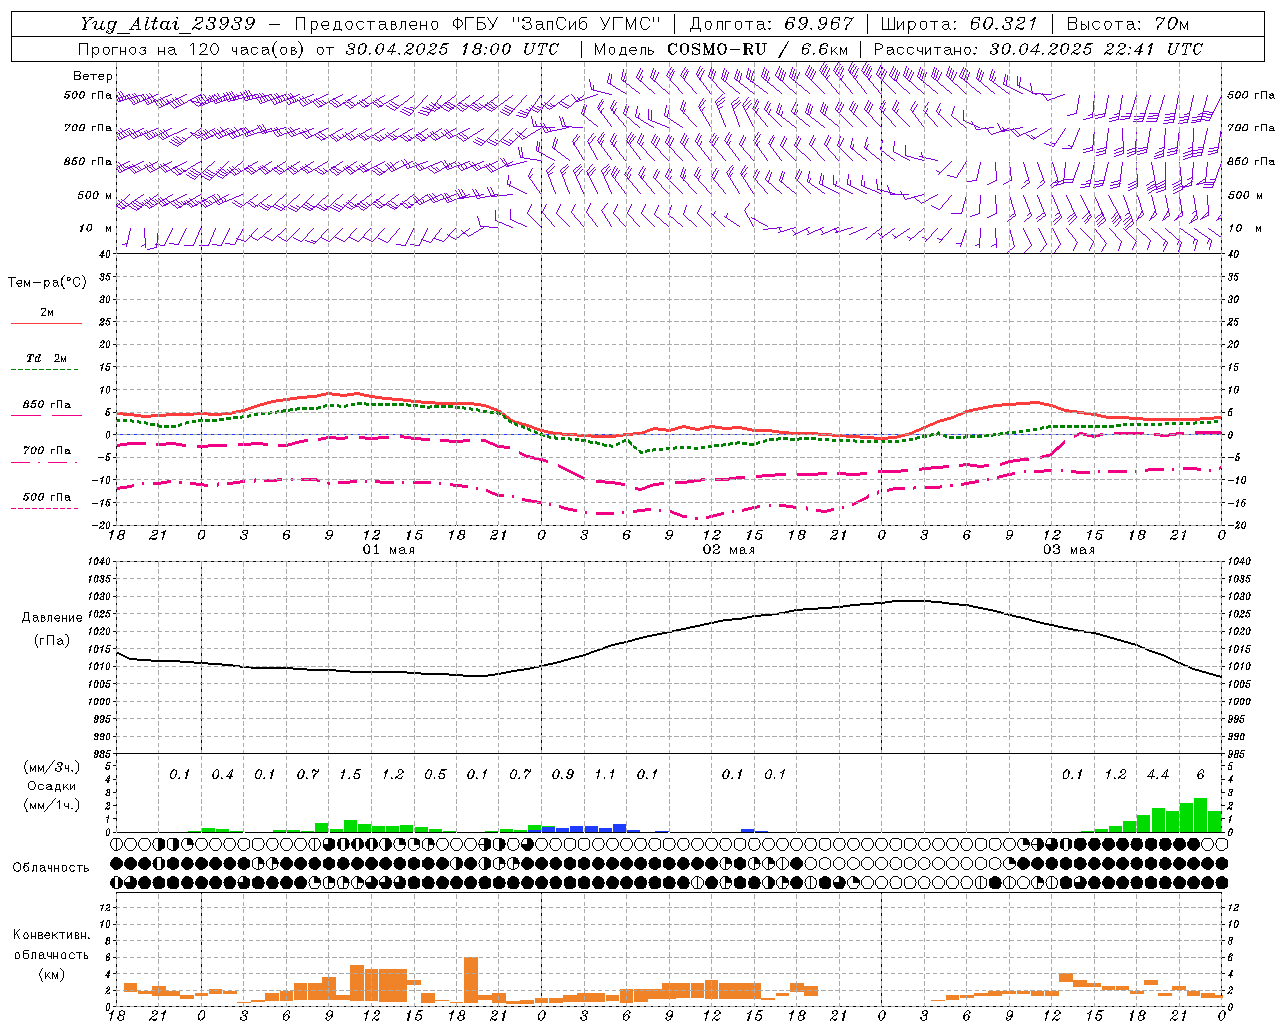Click the precipitation value 0.9
This screenshot has height=1024, width=1280.
tap(563, 774)
